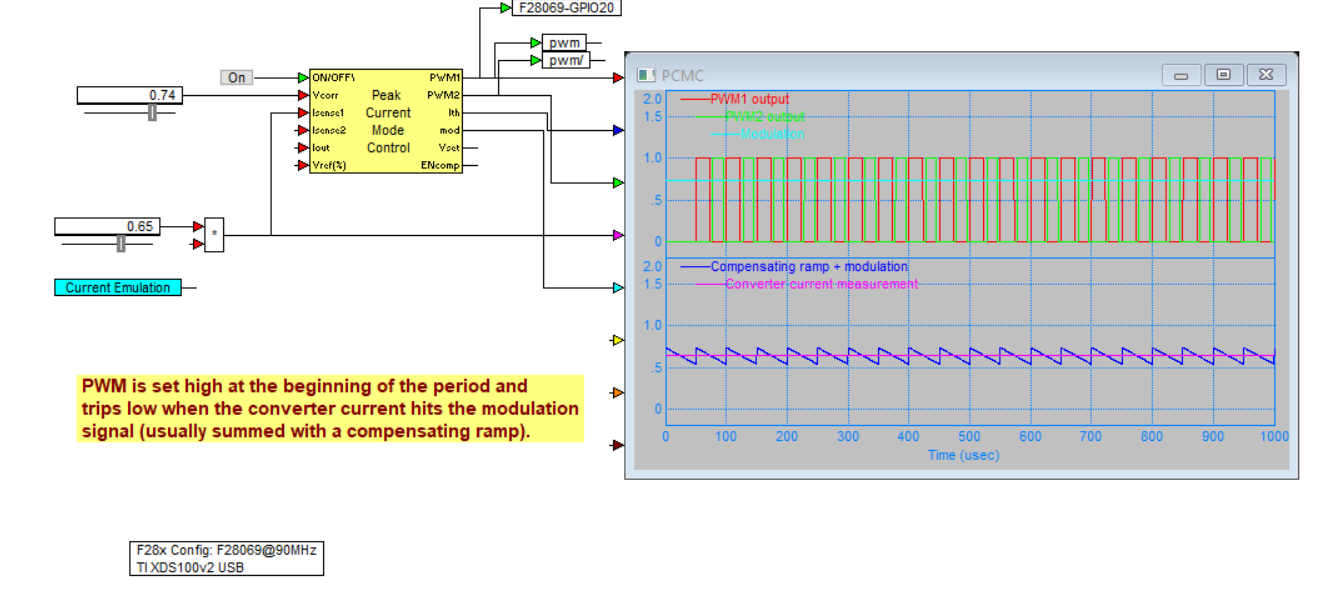This screenshot has height=605, width=1333.
Task: Click the lower input arrow of the multiply block
Action: 198,243
